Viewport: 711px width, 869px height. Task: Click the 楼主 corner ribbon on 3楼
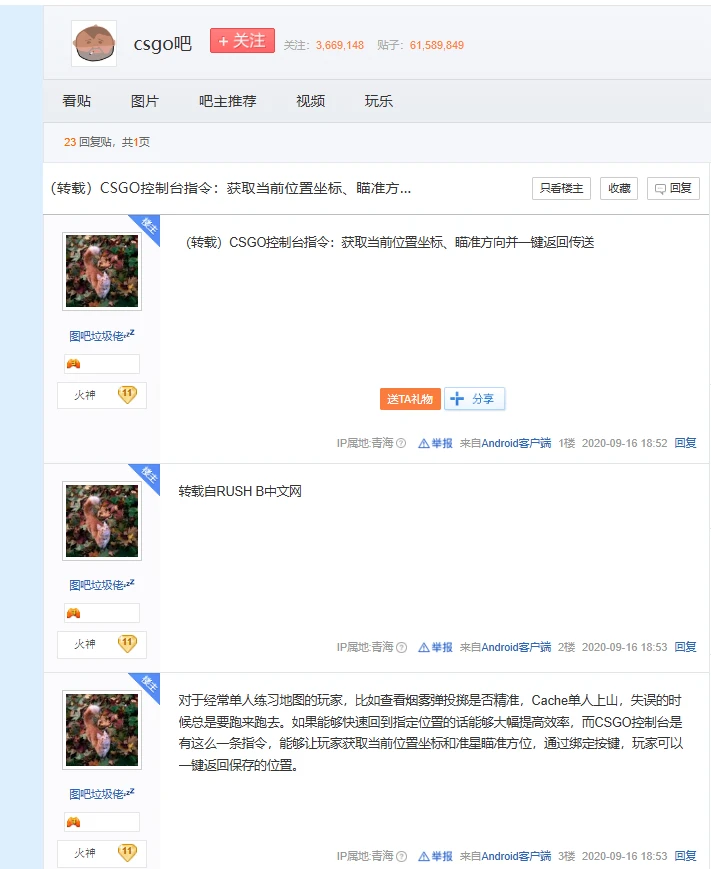[147, 684]
